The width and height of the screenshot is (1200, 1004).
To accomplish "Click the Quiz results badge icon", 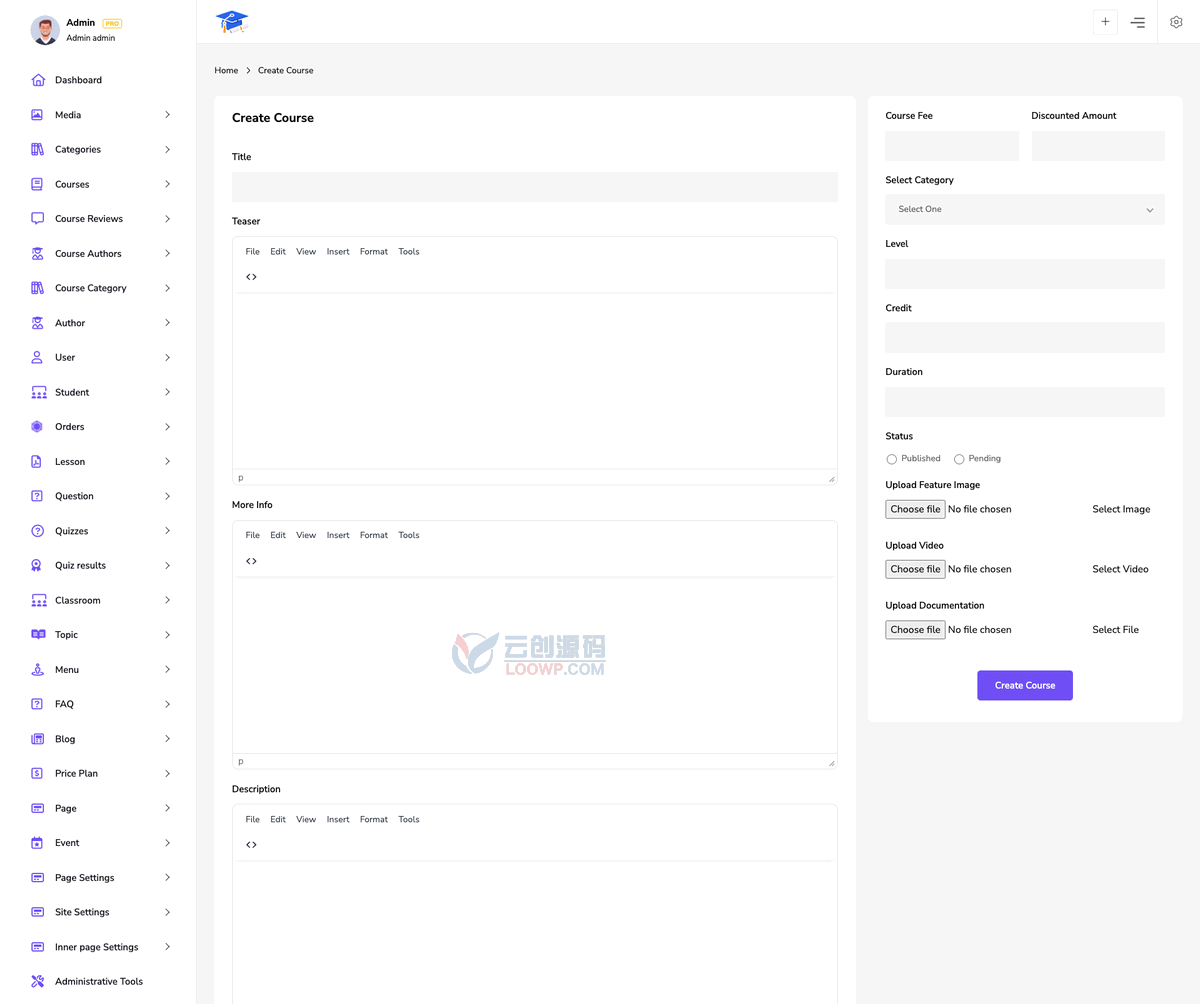I will (37, 566).
